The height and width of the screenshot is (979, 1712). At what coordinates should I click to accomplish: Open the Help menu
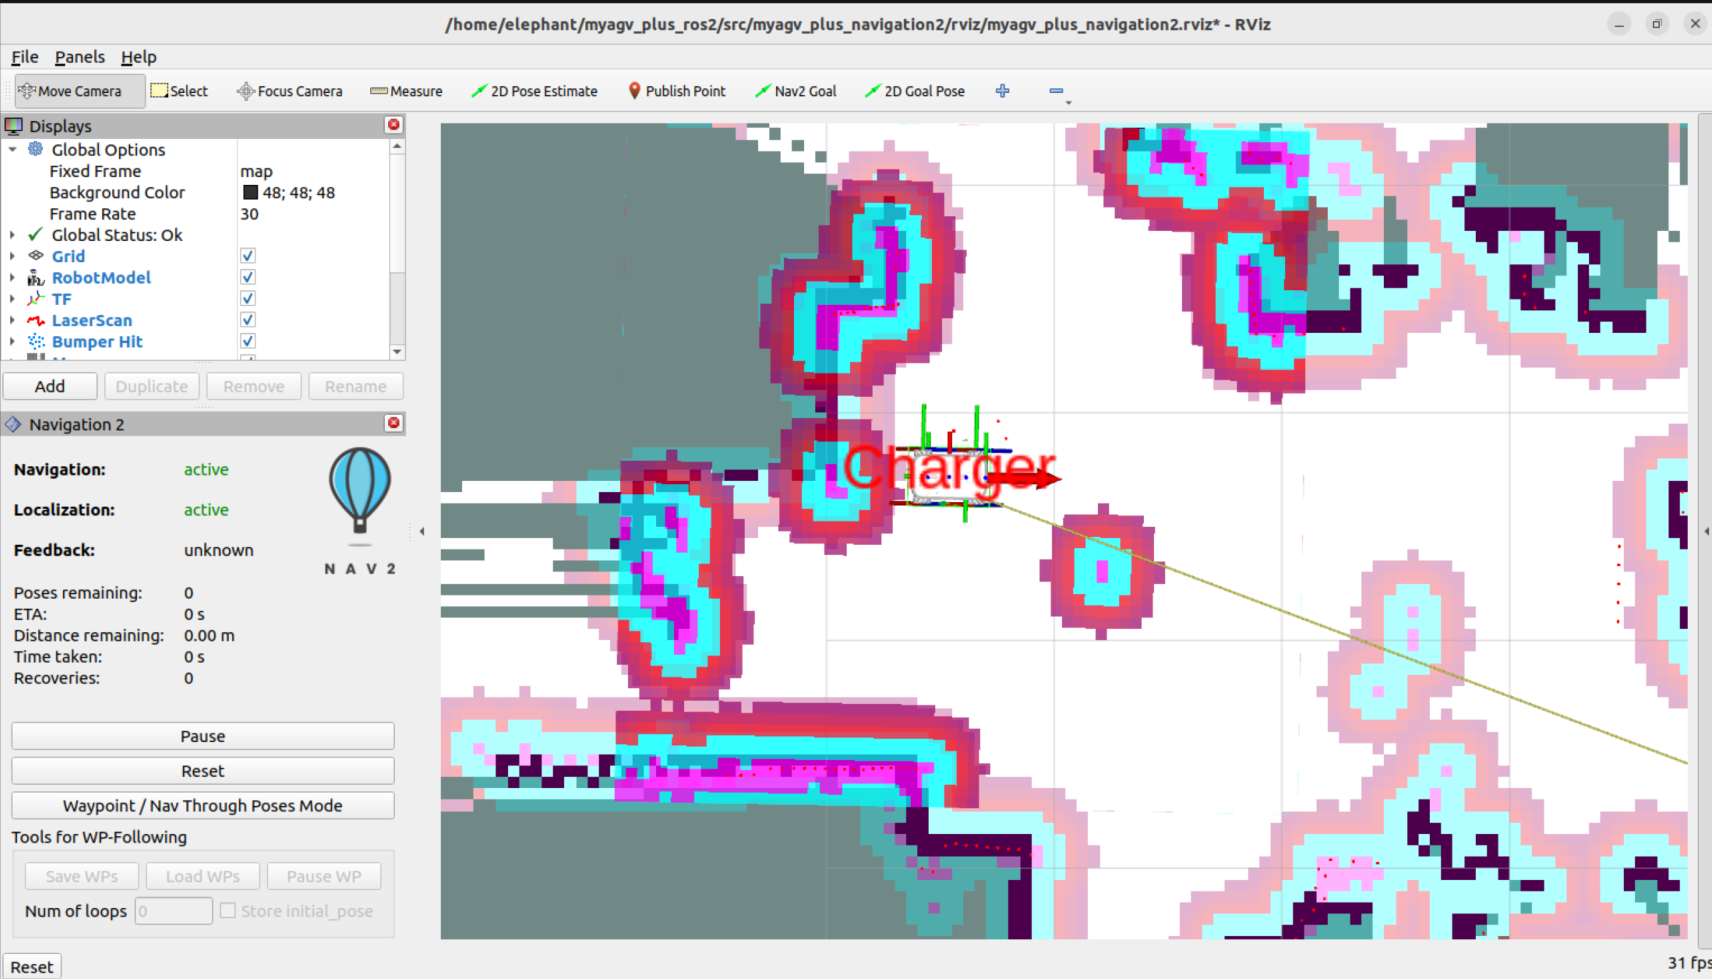pyautogui.click(x=139, y=57)
